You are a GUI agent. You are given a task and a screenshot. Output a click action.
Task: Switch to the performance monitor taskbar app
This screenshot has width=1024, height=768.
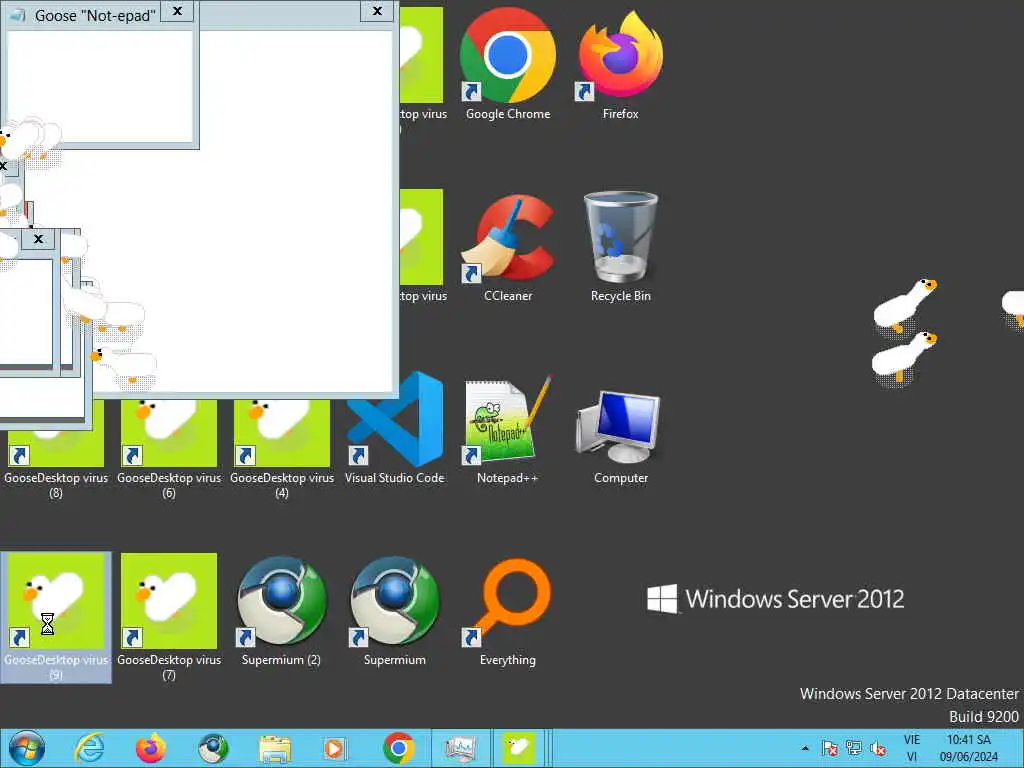coord(460,748)
